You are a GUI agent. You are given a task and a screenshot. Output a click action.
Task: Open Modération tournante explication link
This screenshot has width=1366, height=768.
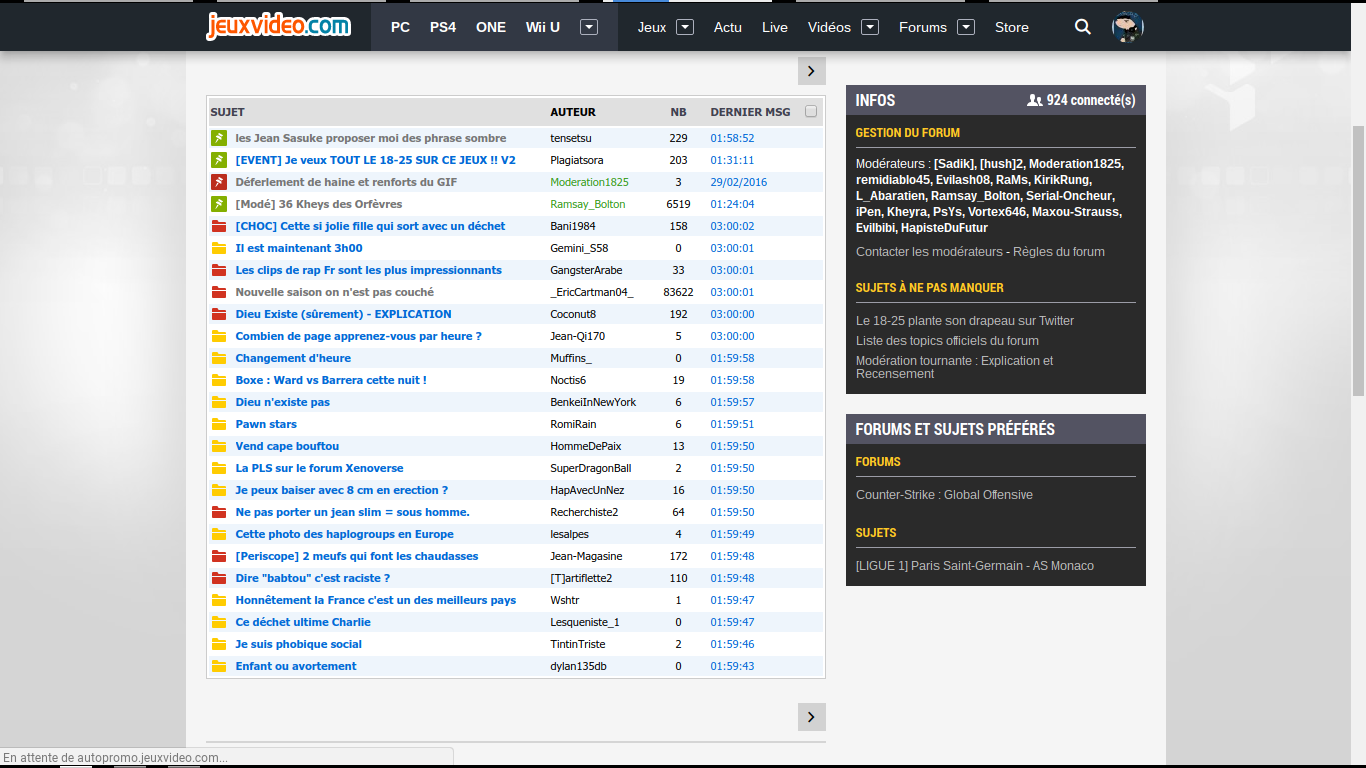[955, 367]
